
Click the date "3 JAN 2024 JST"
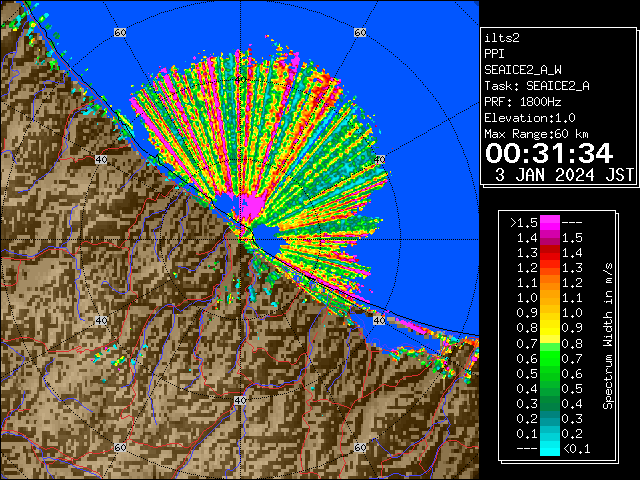[564, 175]
